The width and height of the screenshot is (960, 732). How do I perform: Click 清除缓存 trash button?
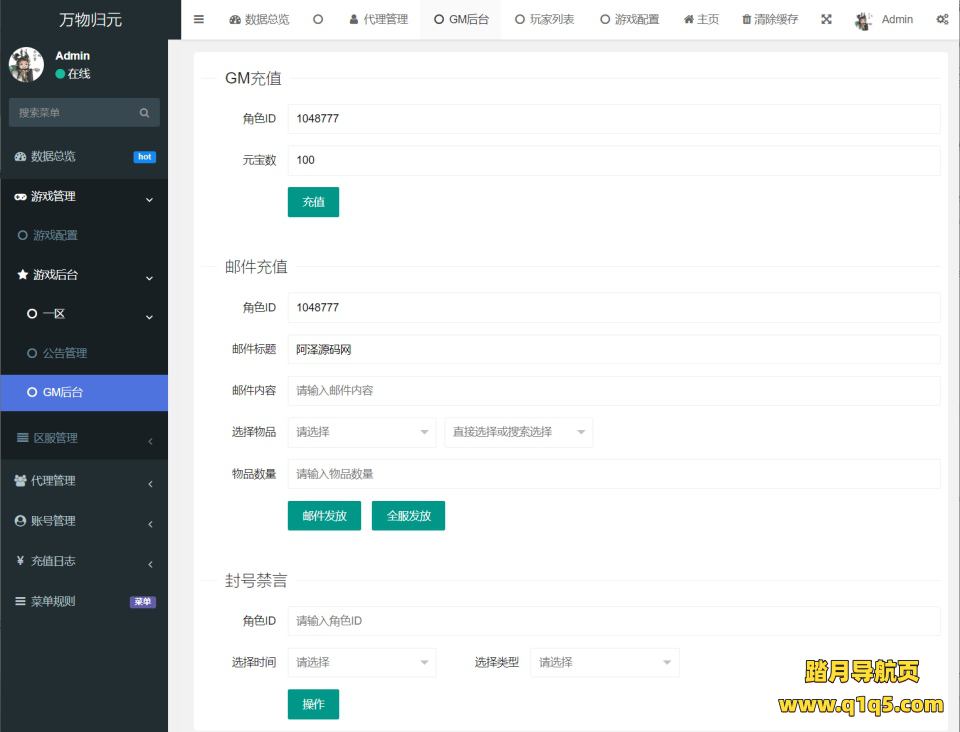point(770,19)
